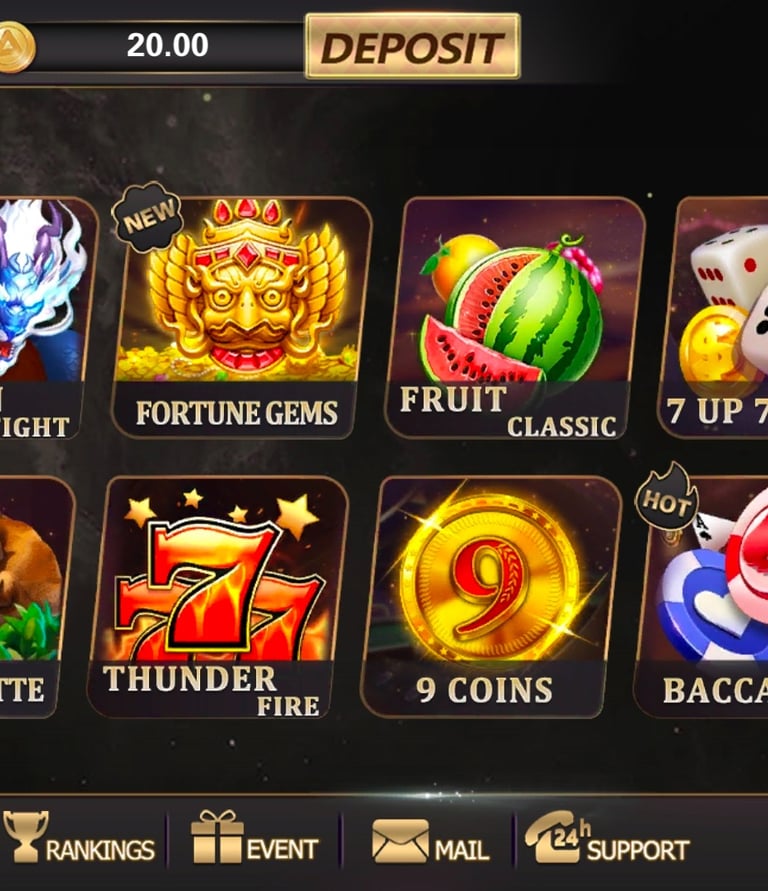Open the blue dragon fight game
The image size is (768, 891).
(x=44, y=317)
